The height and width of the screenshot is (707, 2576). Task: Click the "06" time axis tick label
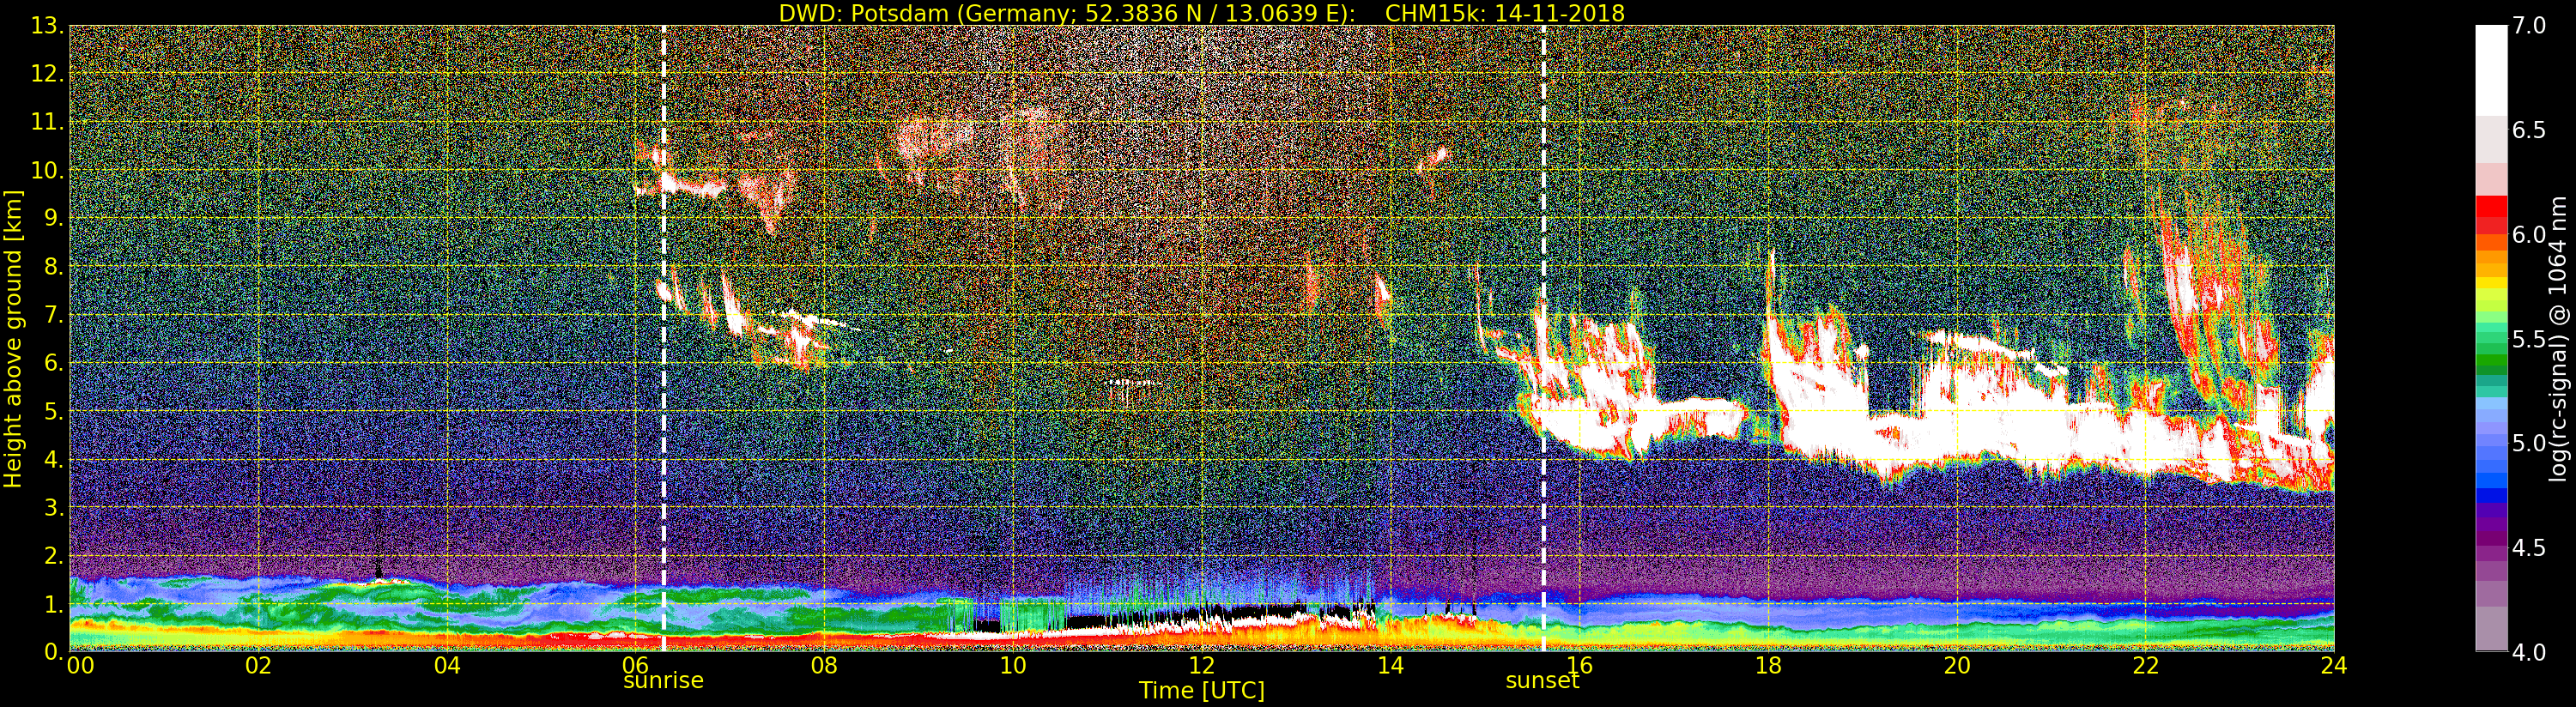636,665
